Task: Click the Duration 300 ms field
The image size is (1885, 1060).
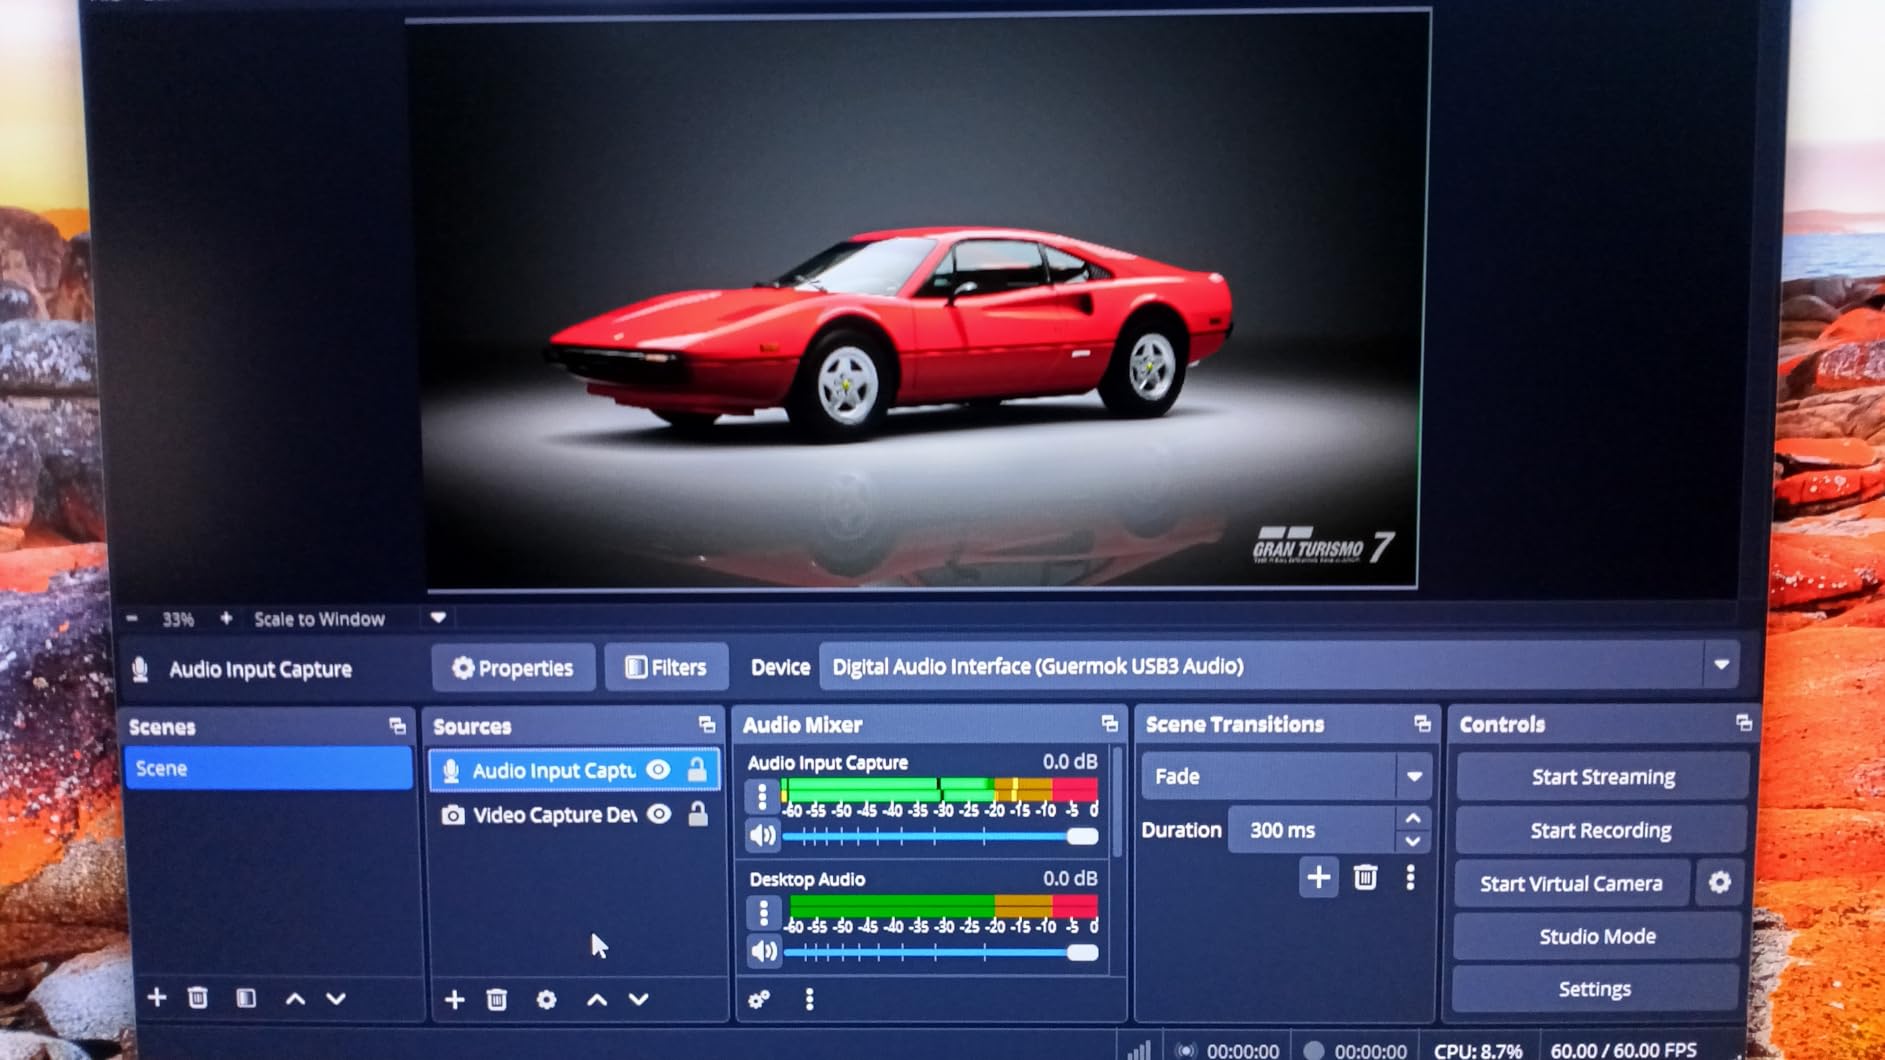Action: pyautogui.click(x=1311, y=830)
